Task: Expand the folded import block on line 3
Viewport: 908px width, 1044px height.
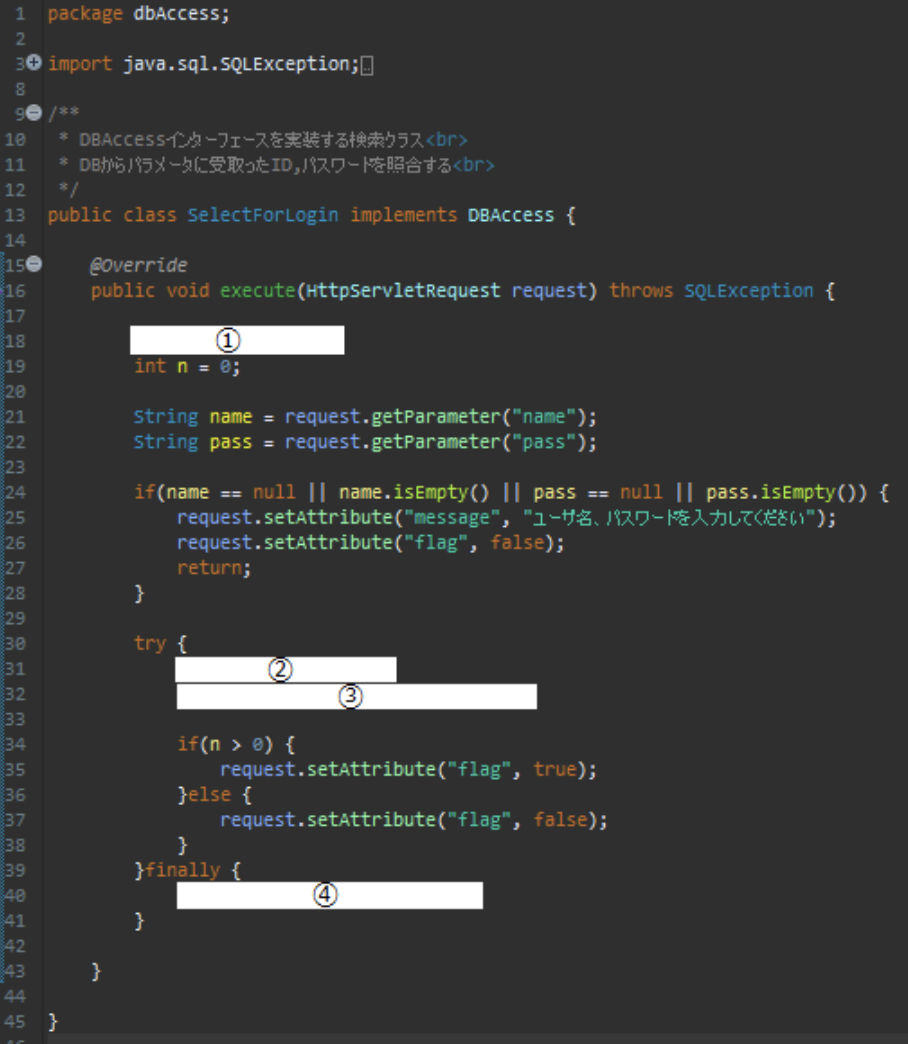Action: click(34, 63)
